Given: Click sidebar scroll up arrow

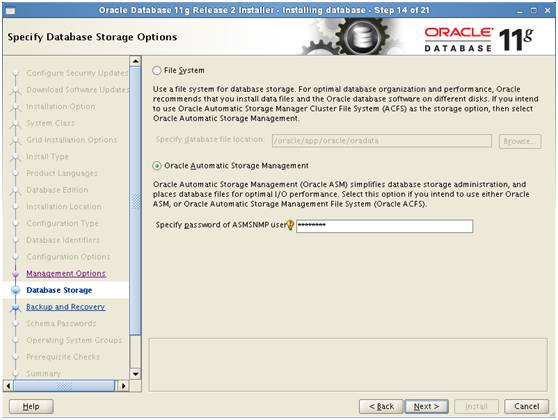Looking at the screenshot, I should pos(136,61).
